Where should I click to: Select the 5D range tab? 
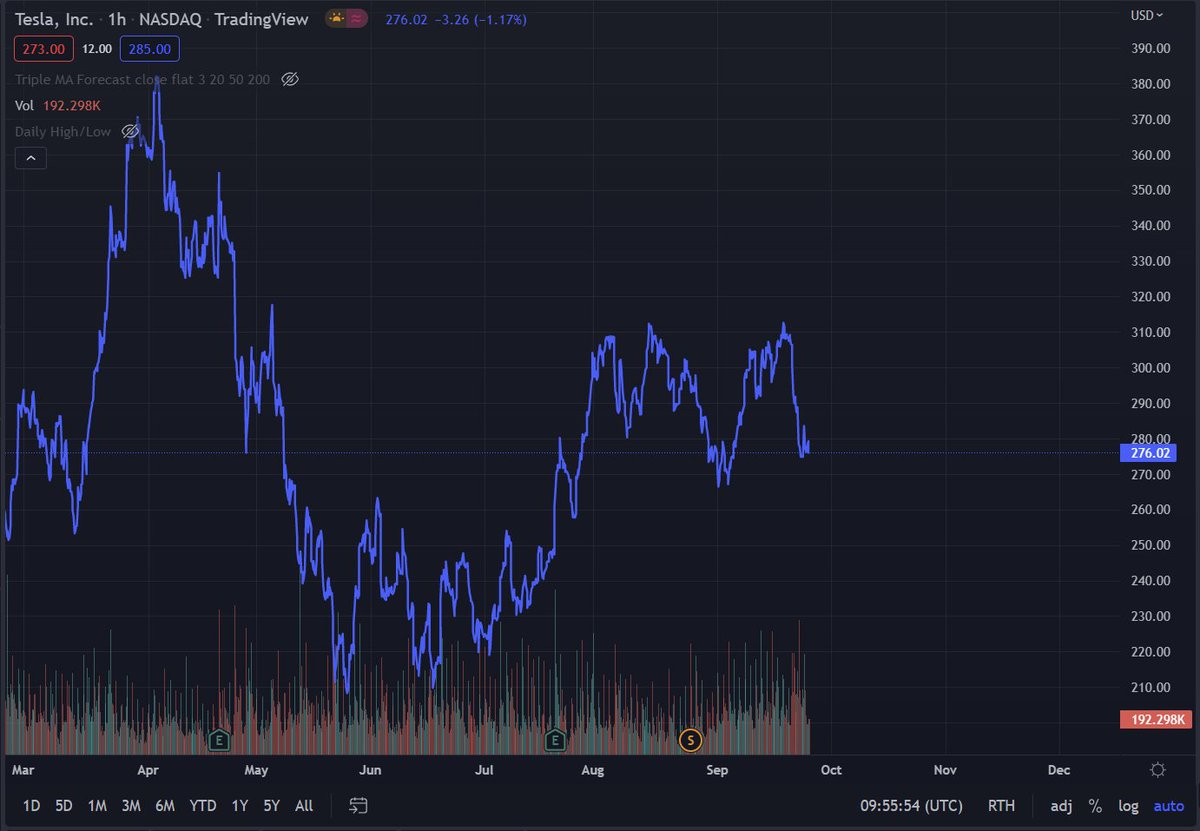tap(64, 806)
